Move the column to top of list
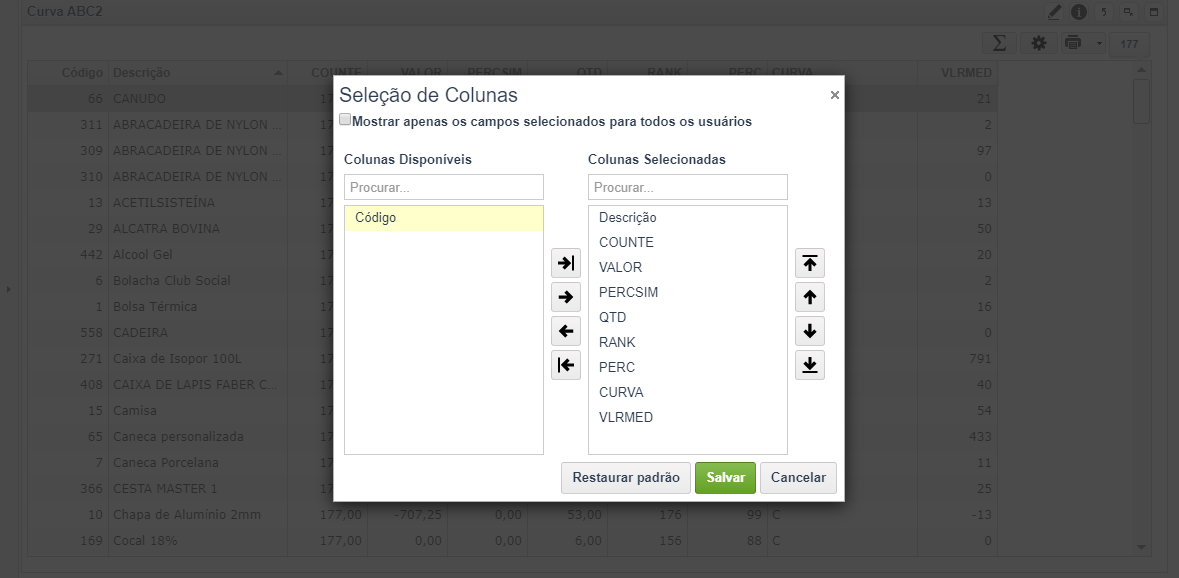Screen dimensions: 1179x578 click(810, 263)
